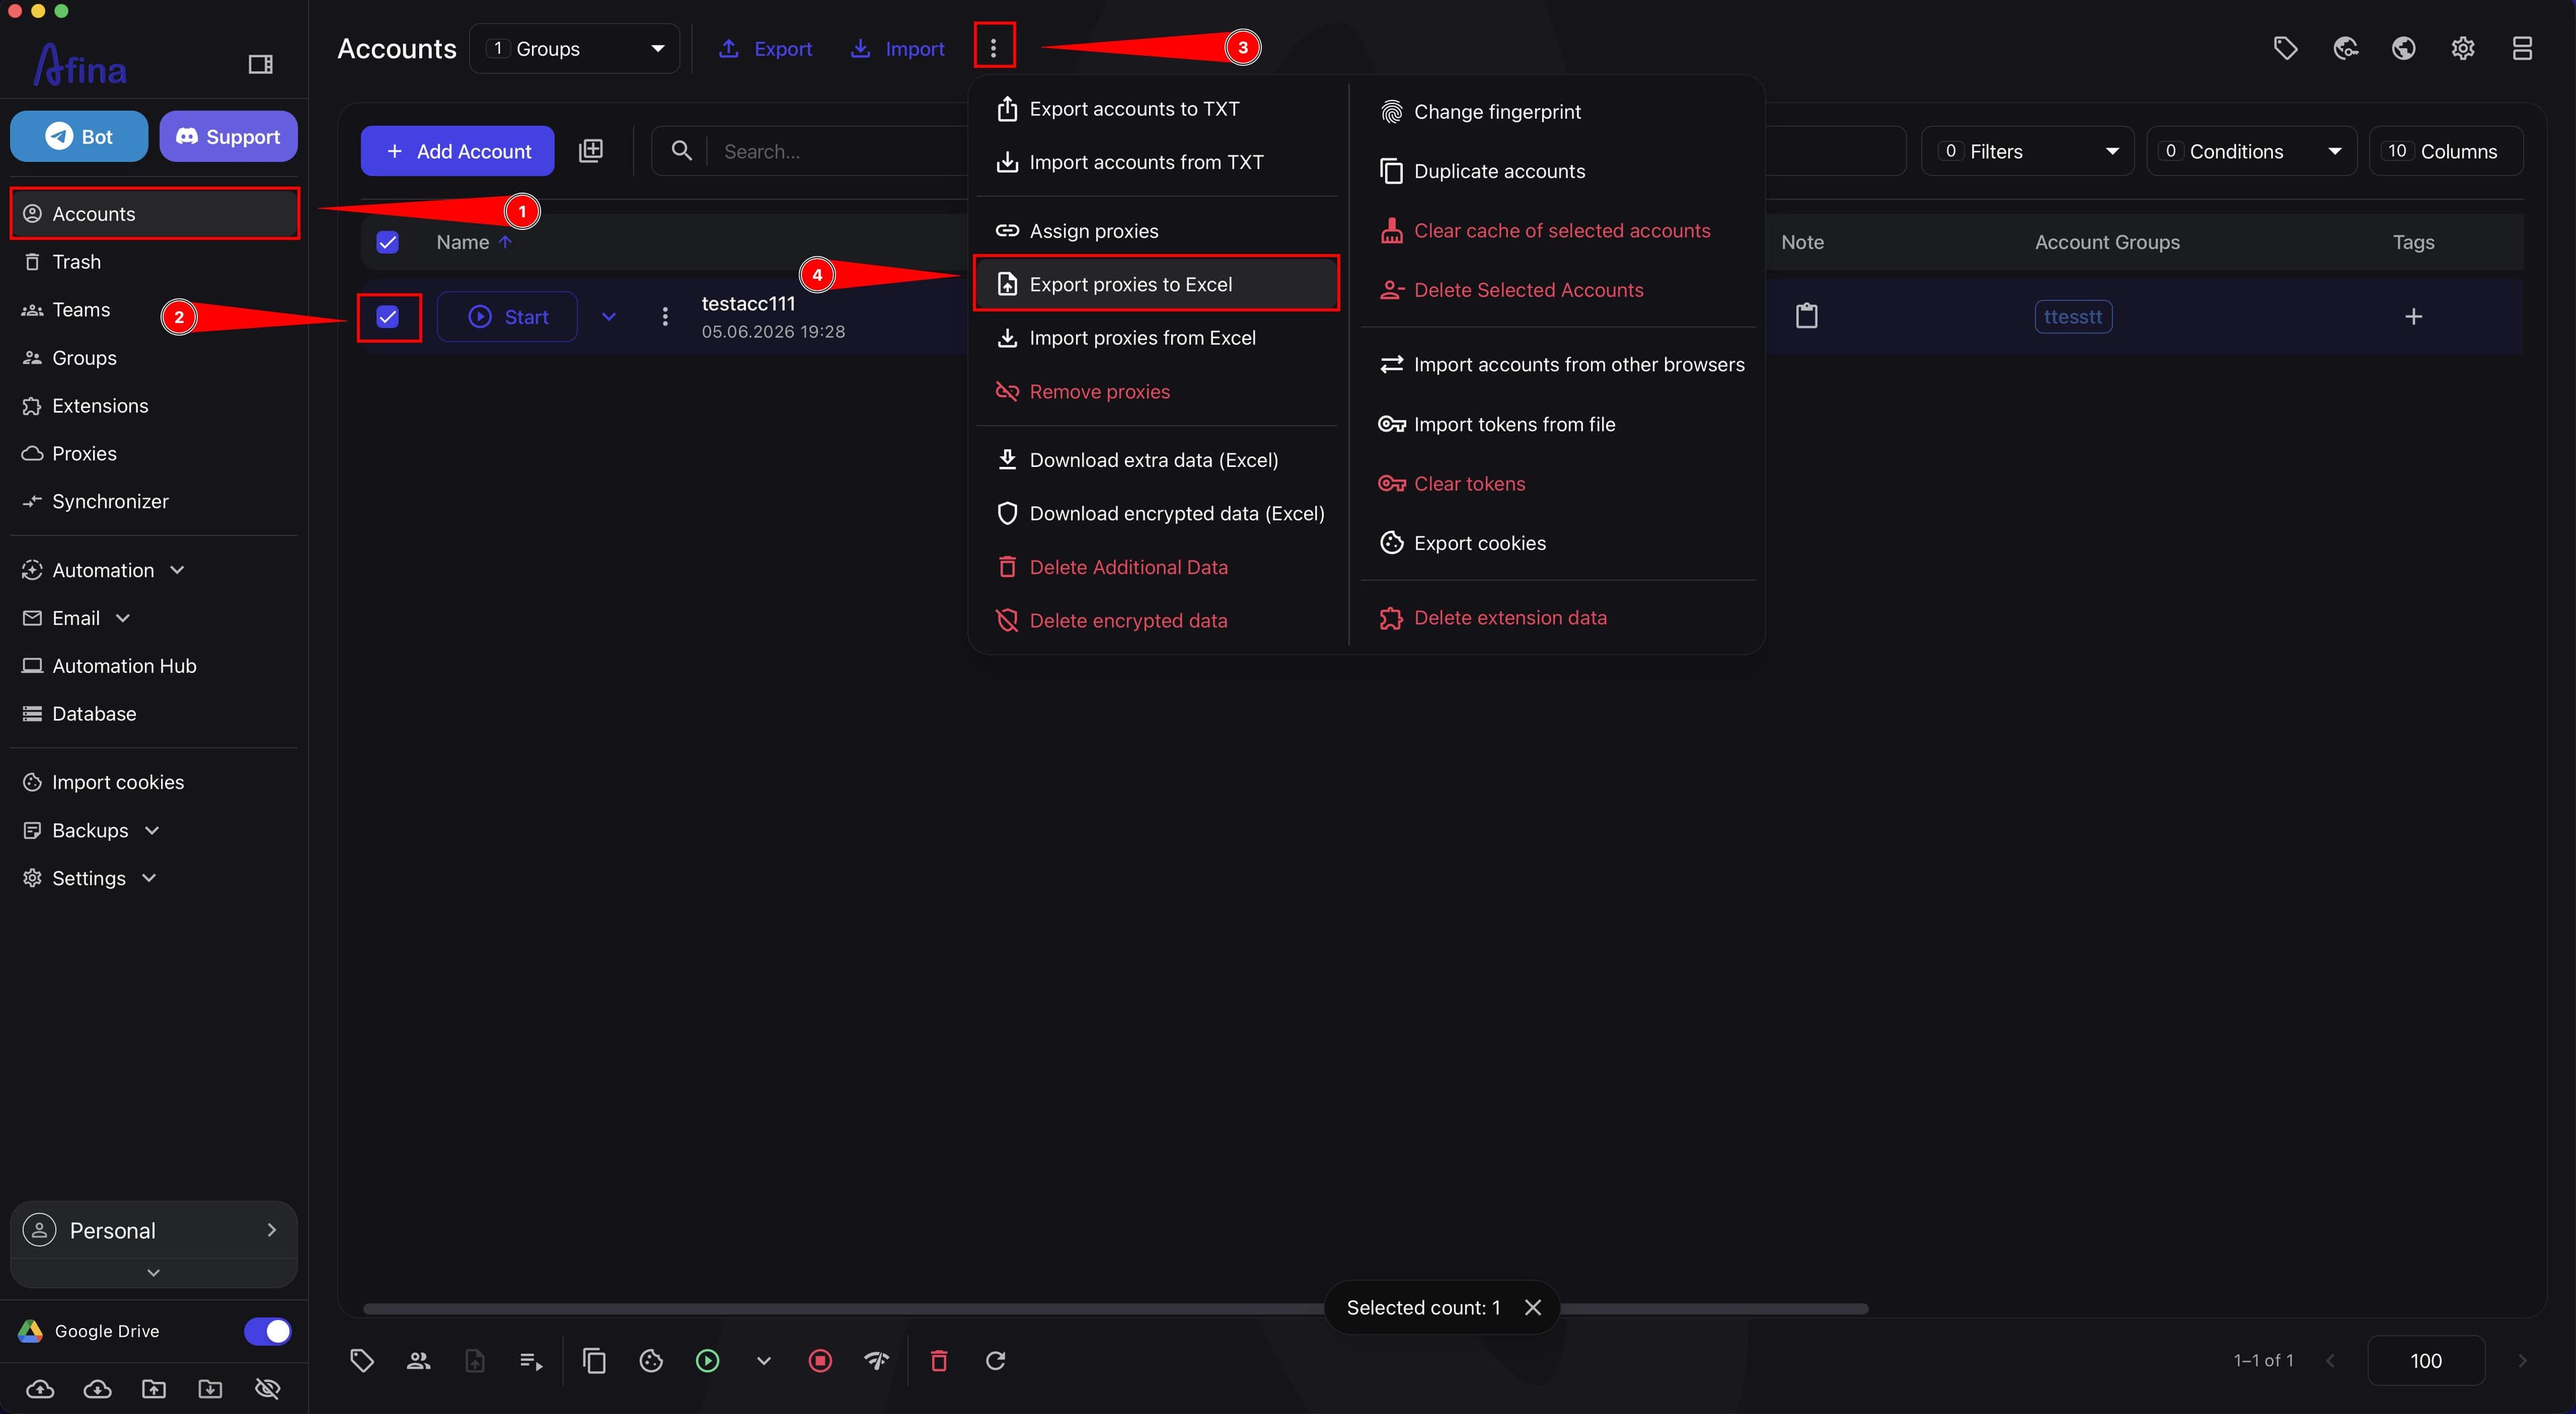Open the Groups dropdown next to Accounts
This screenshot has height=1414, width=2576.
point(574,49)
